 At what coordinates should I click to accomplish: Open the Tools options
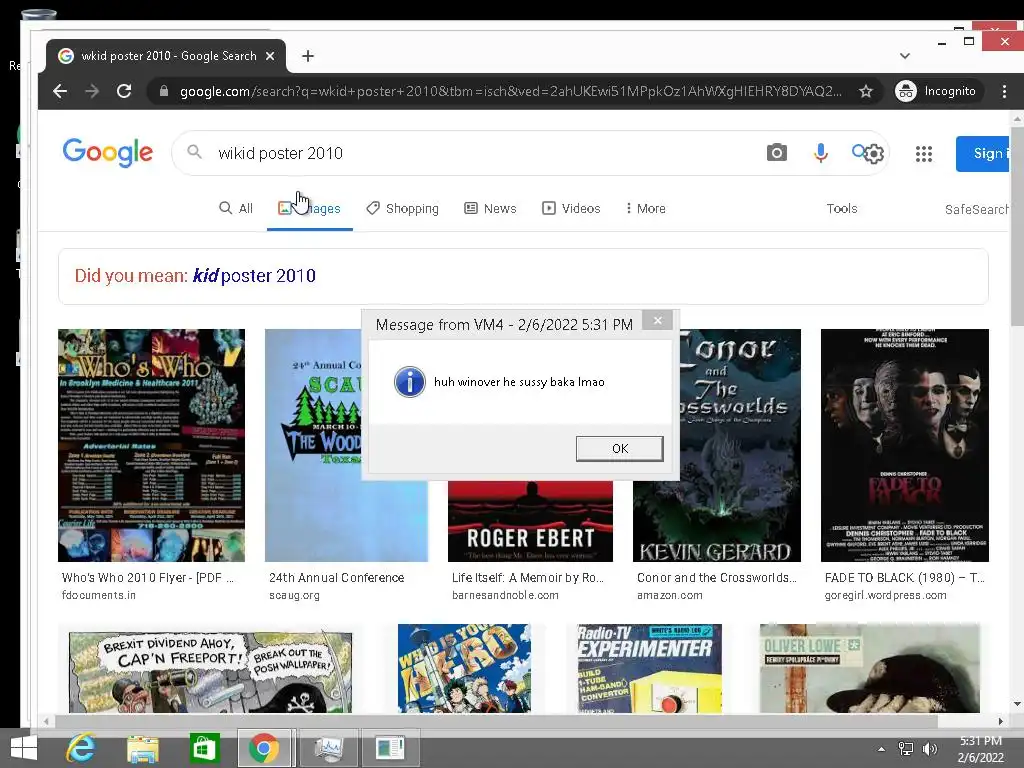(x=842, y=208)
